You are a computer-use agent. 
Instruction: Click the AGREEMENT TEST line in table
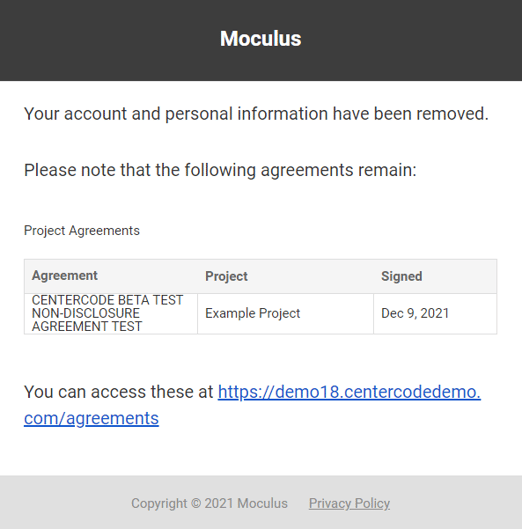click(87, 326)
